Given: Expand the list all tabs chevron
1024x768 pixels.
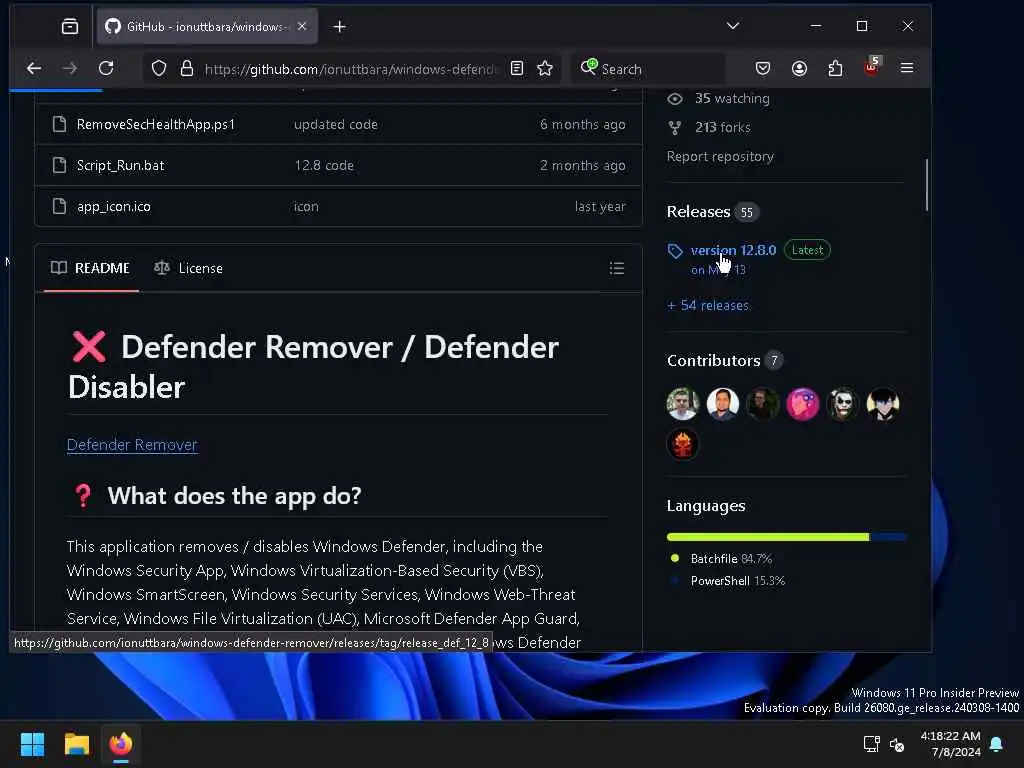Looking at the screenshot, I should click(733, 26).
